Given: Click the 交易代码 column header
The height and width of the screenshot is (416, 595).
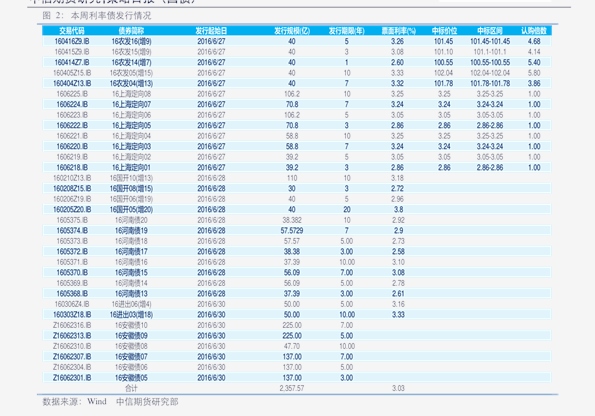Looking at the screenshot, I should pyautogui.click(x=72, y=31).
